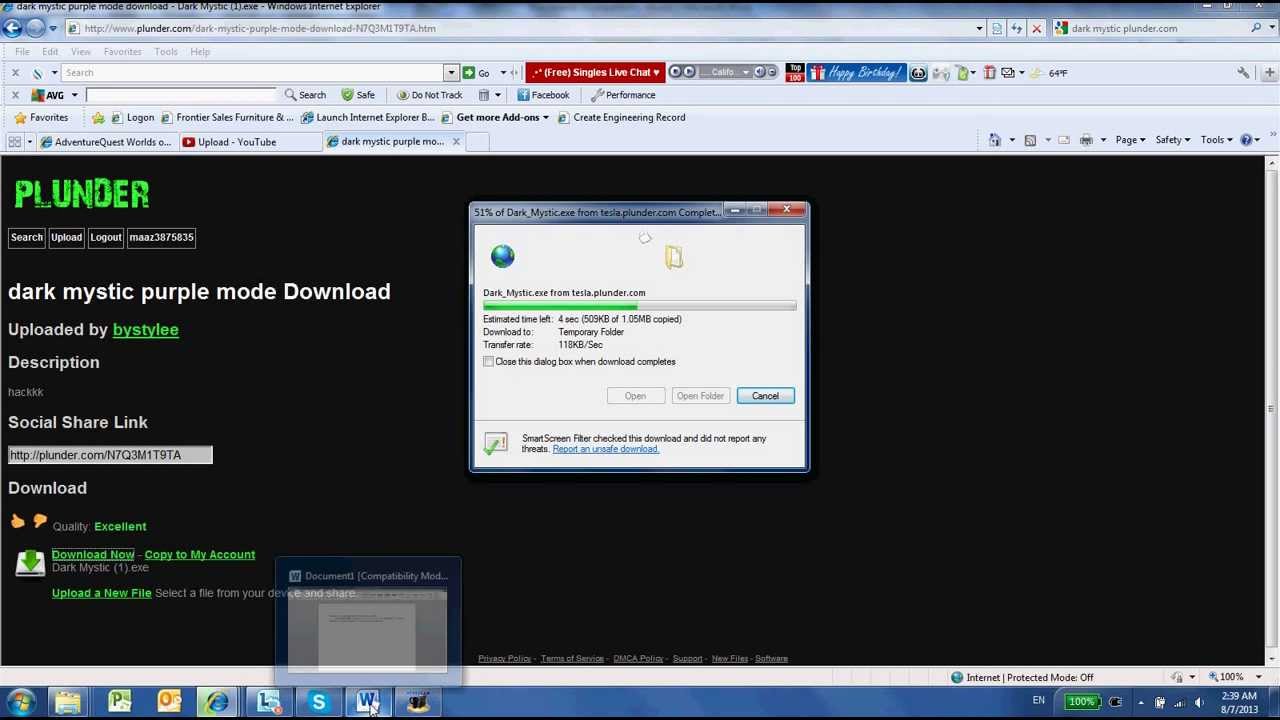1280x720 pixels.
Task: Open the View menu
Action: pos(81,52)
